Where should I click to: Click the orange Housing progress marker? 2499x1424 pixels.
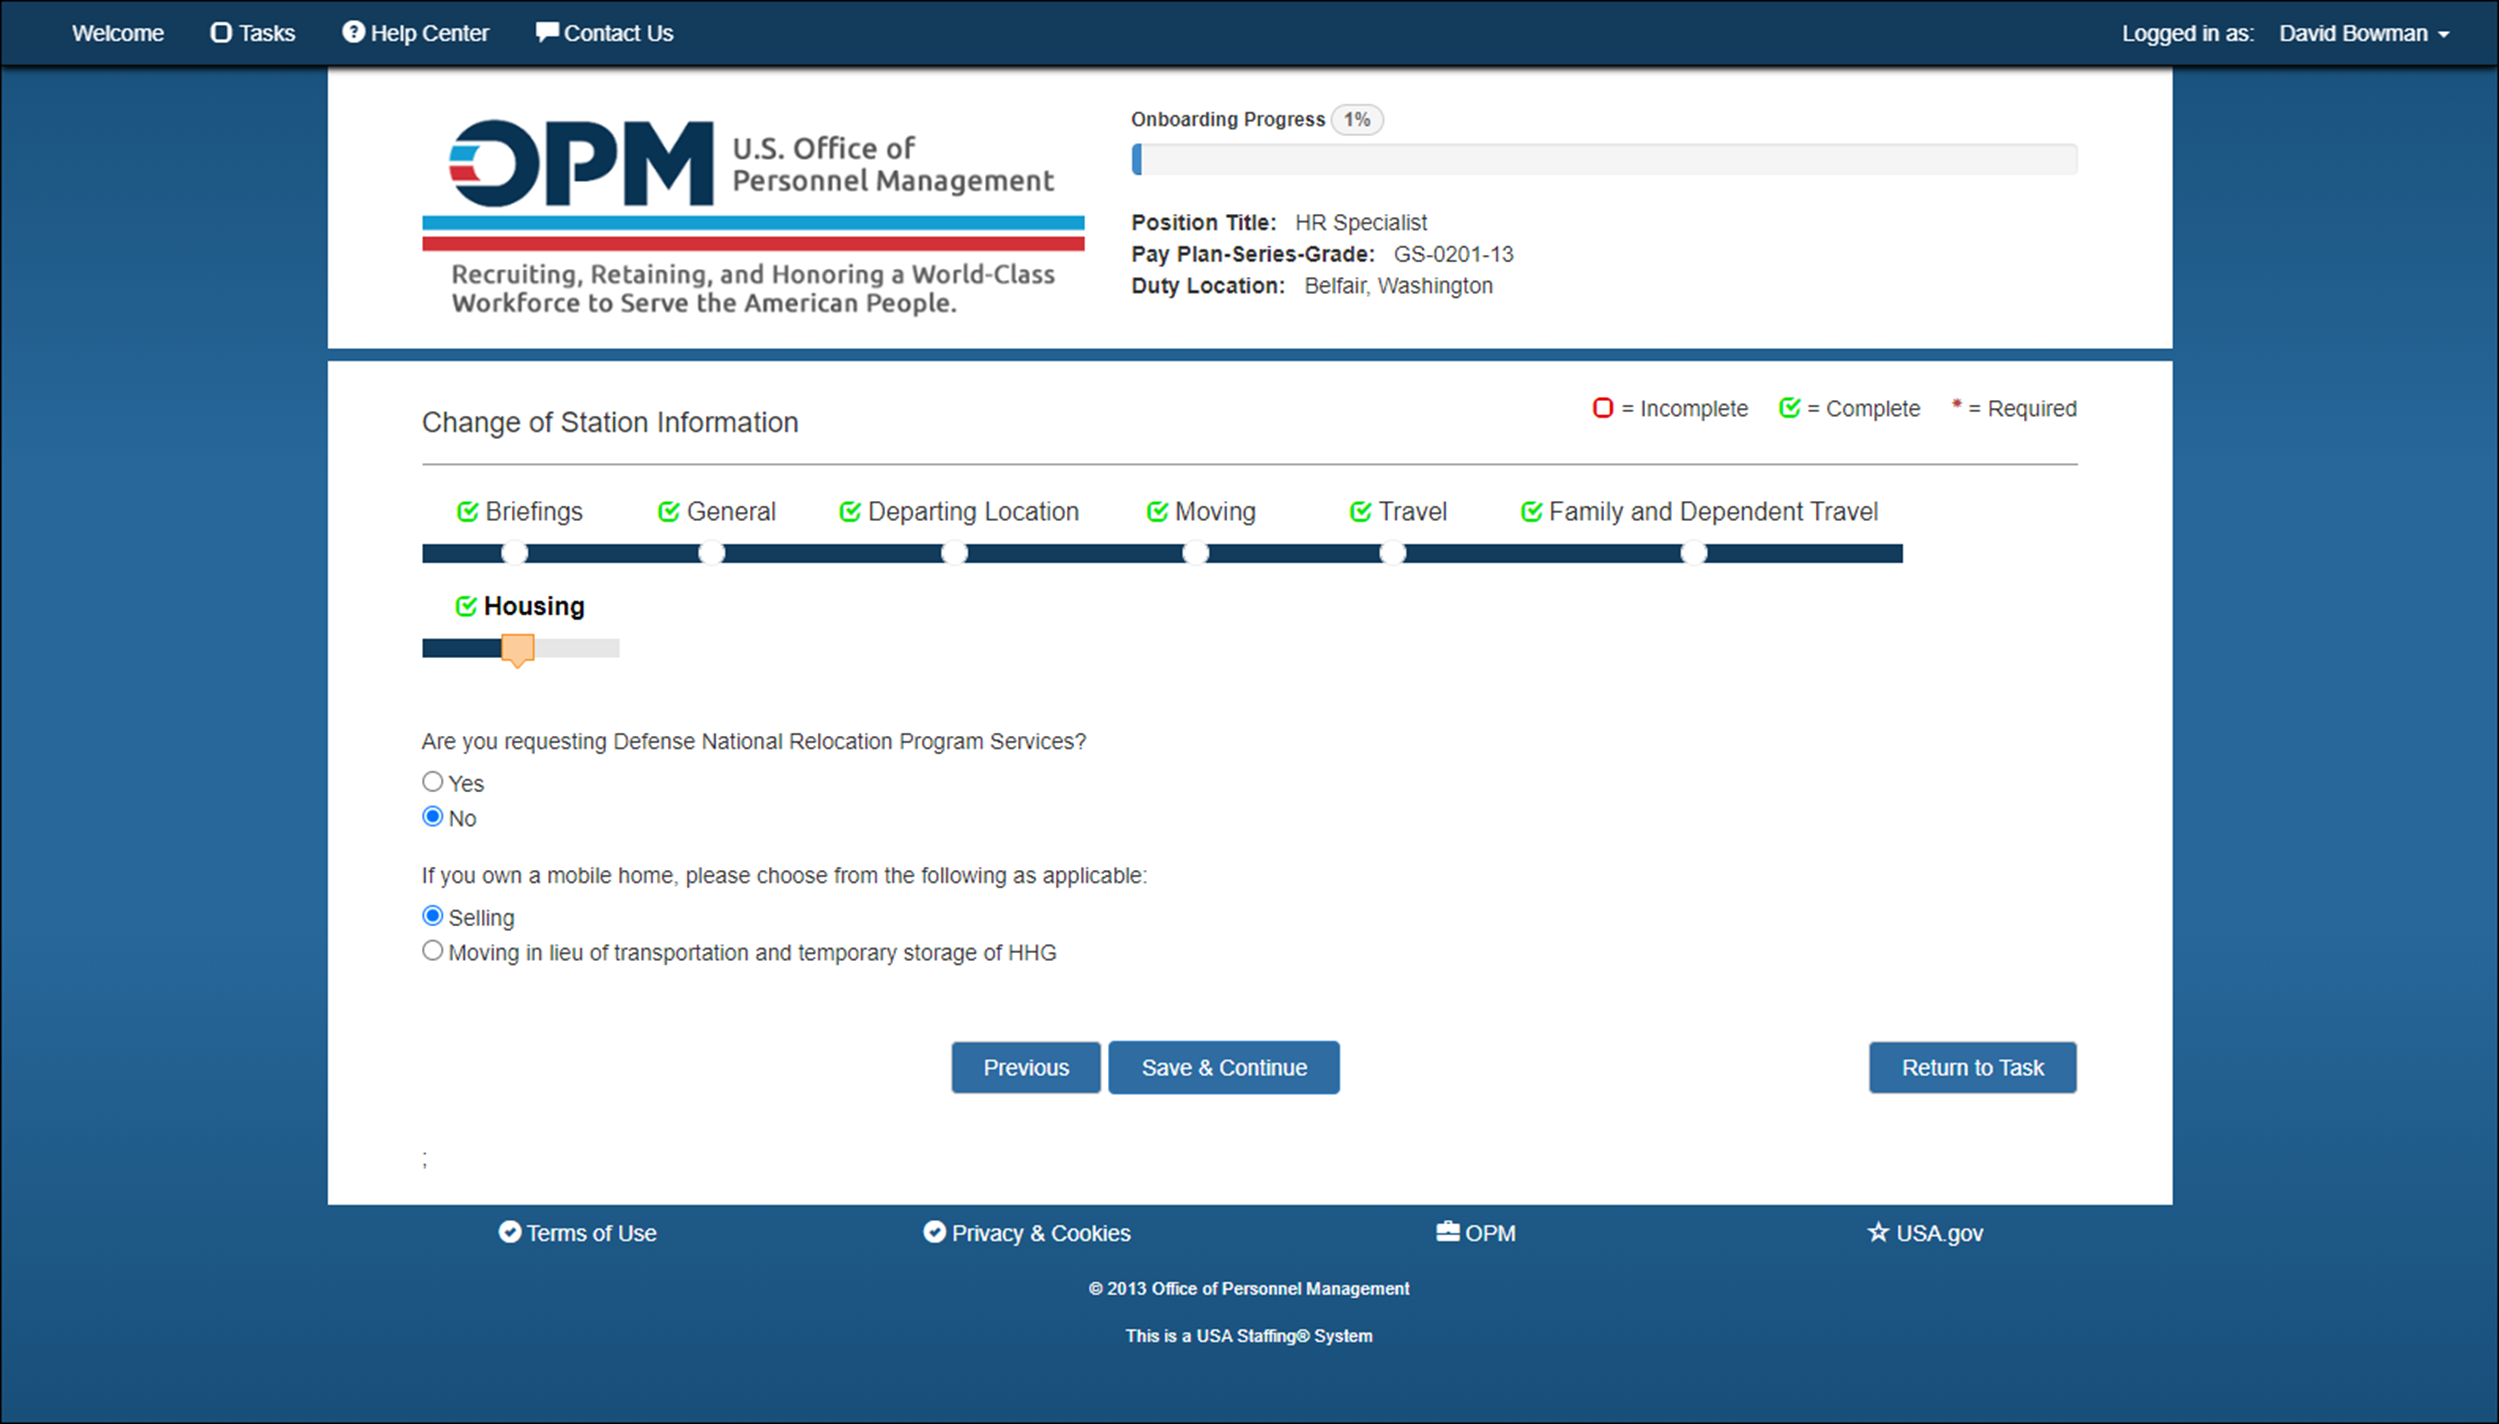click(518, 650)
